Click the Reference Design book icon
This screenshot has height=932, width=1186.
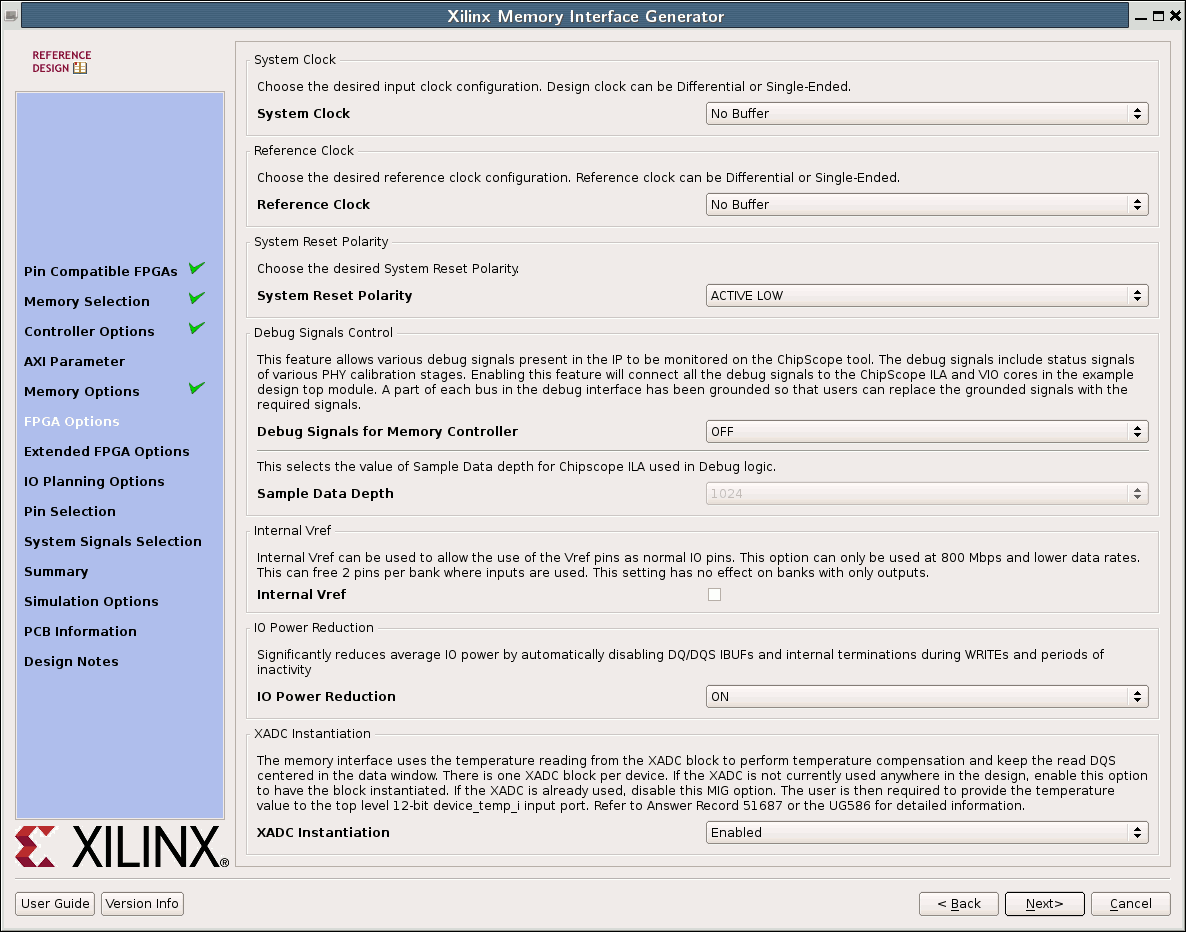tap(80, 68)
